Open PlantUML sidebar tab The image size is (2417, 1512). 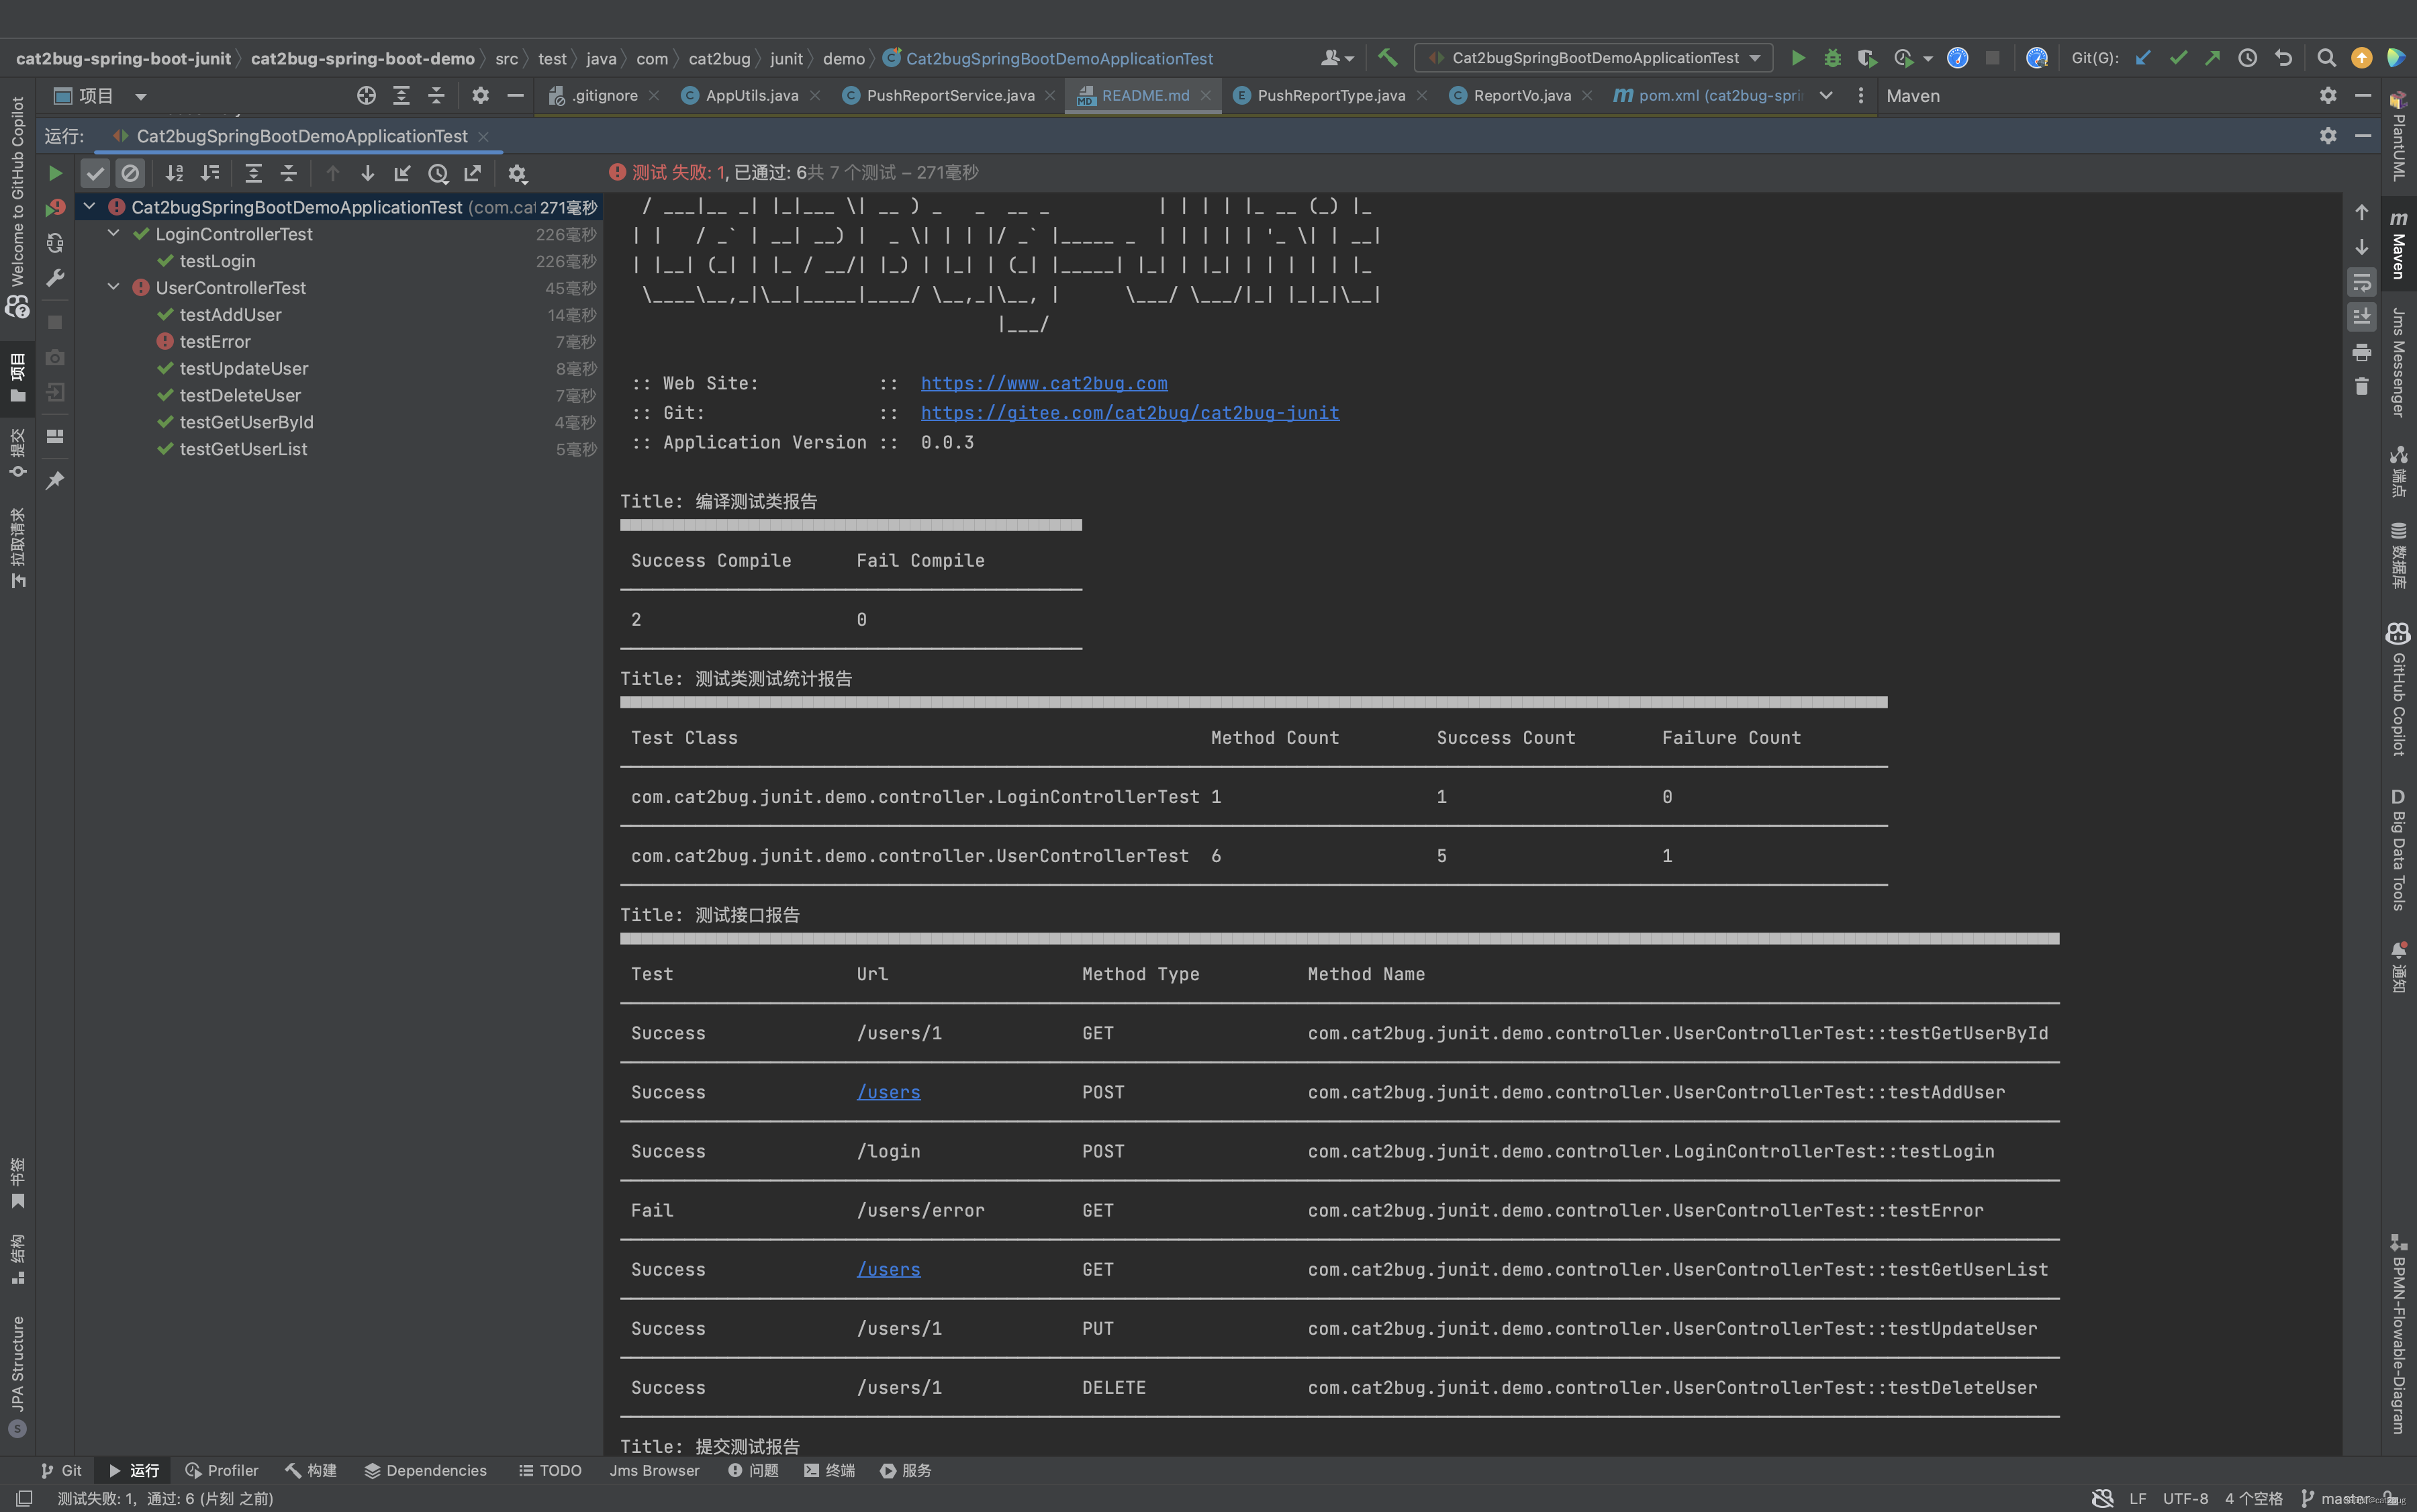2398,137
